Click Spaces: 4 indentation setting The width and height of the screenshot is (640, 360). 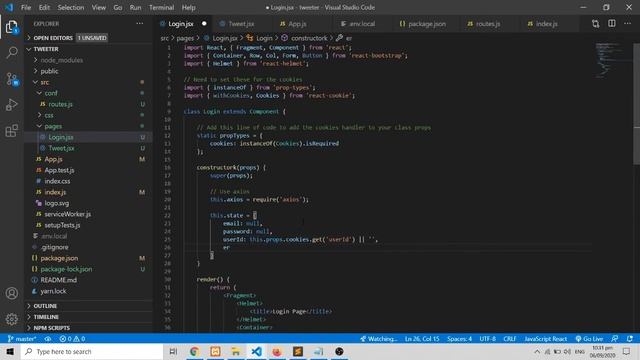click(x=459, y=339)
